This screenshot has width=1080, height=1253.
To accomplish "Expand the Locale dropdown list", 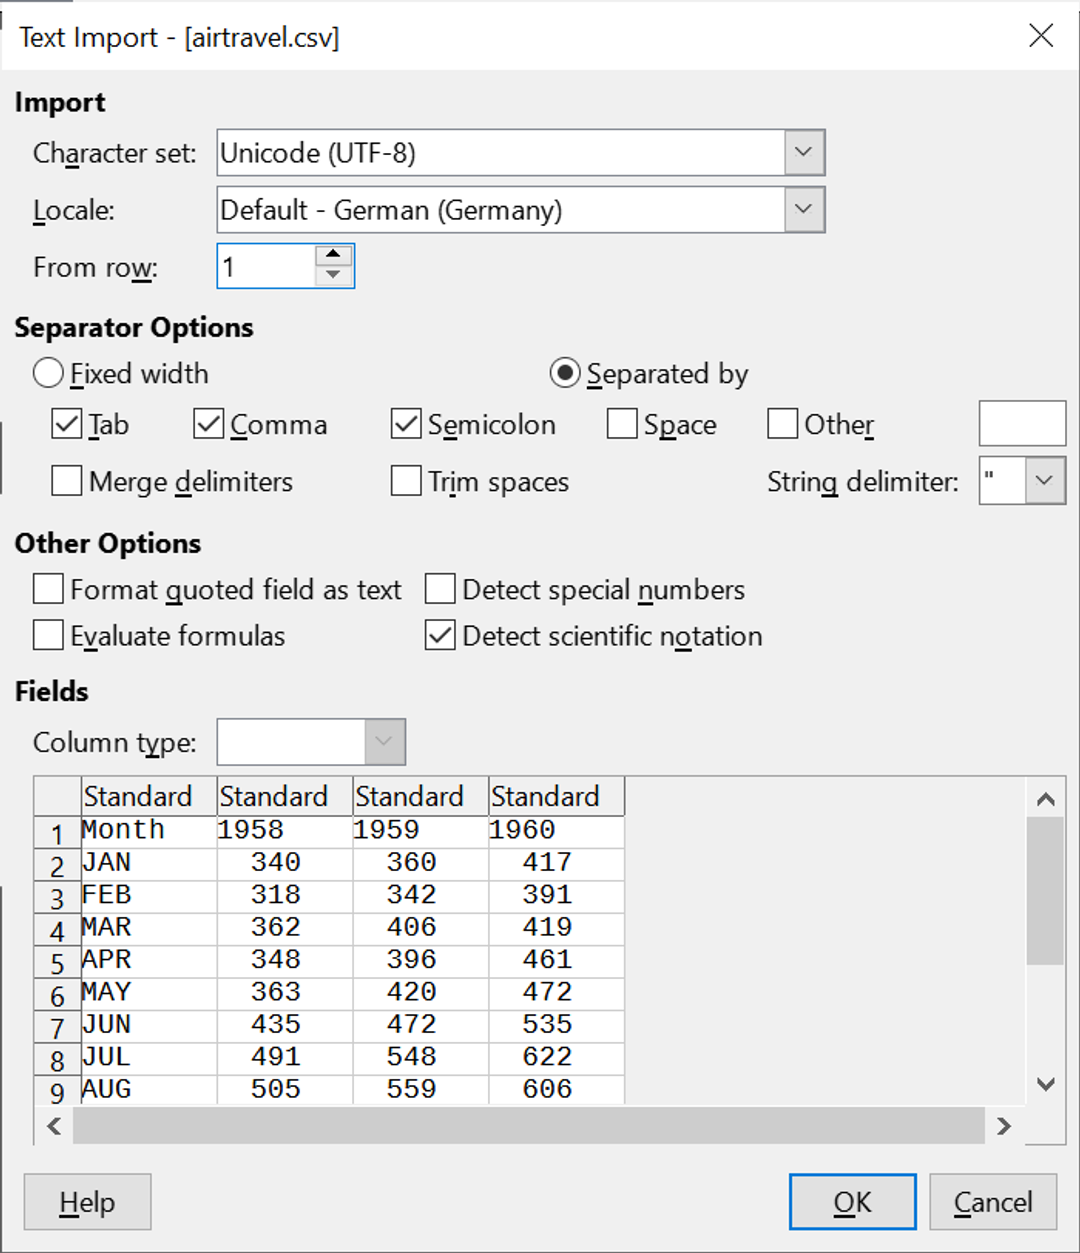I will [x=803, y=210].
